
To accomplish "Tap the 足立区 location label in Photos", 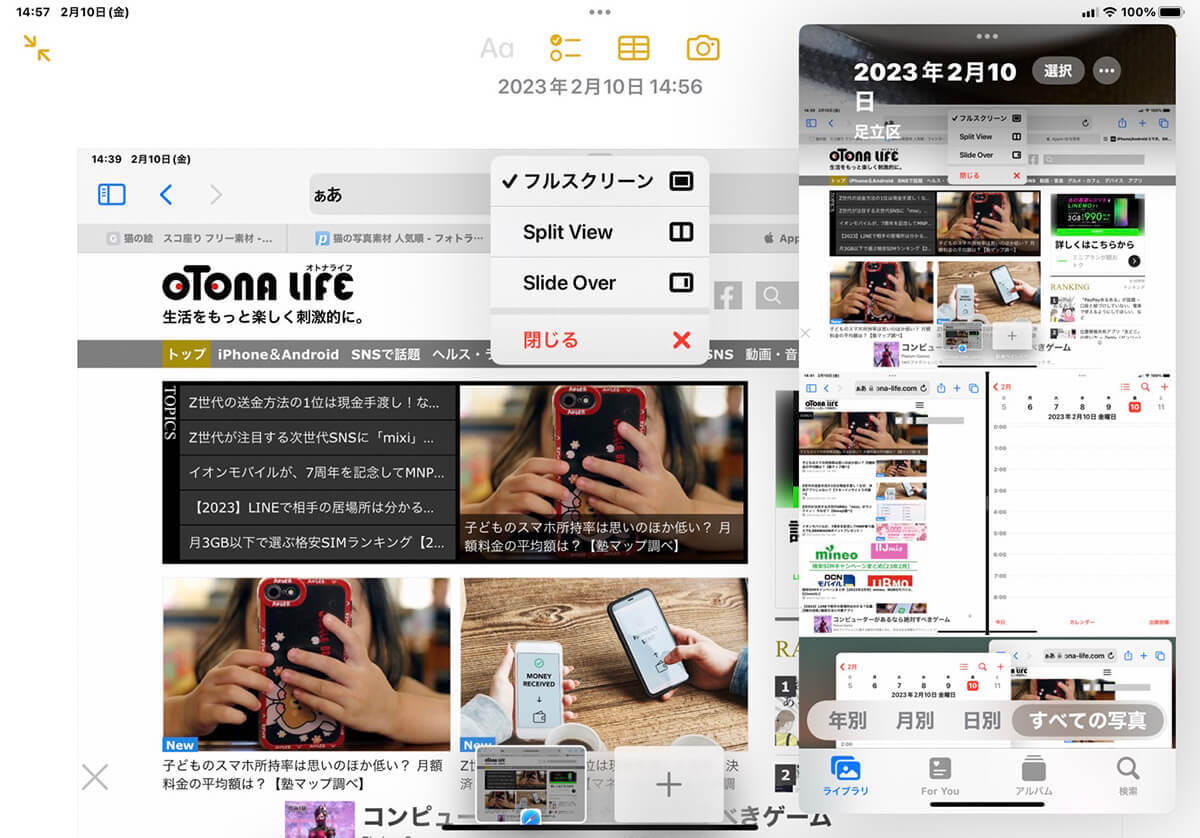I will pos(877,131).
